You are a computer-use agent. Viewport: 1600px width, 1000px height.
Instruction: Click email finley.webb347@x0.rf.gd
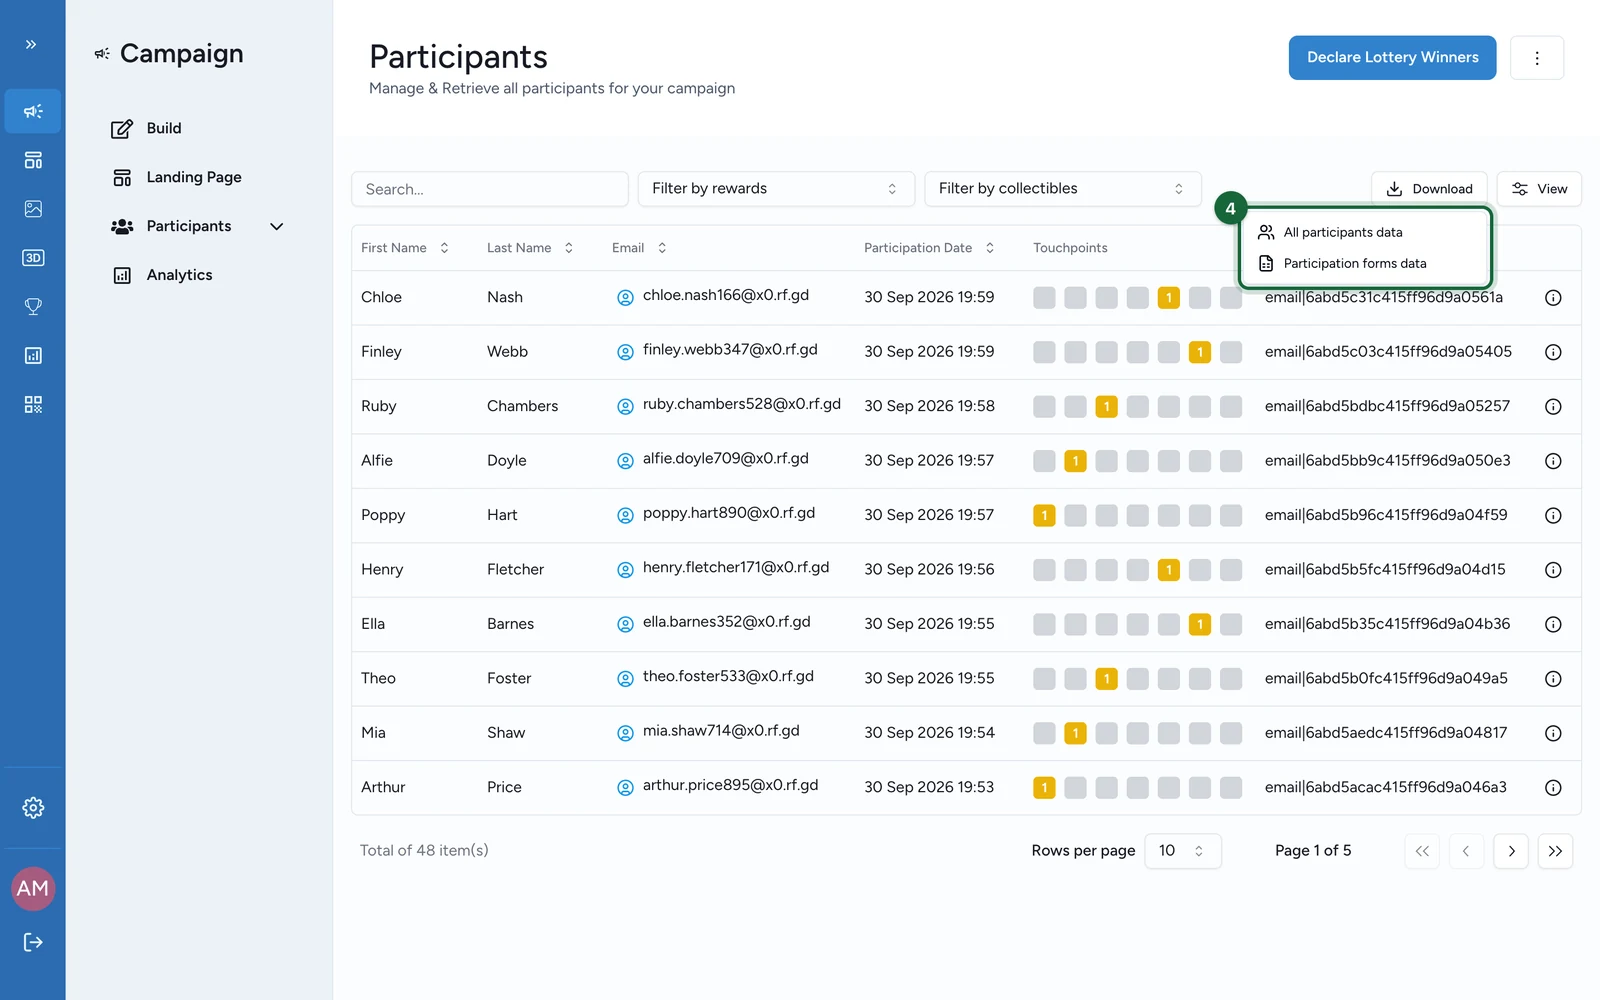coord(730,350)
